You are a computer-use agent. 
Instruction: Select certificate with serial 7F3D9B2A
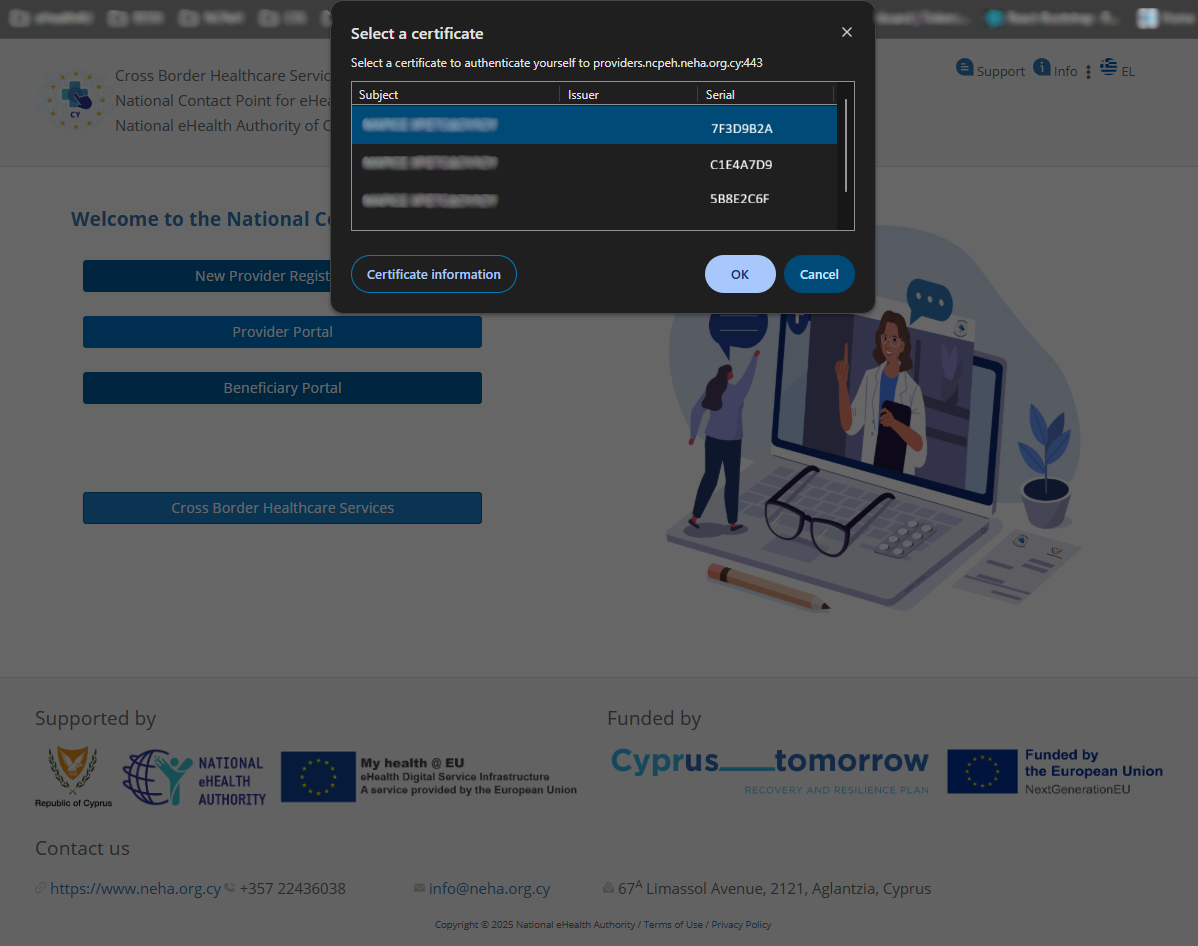tap(594, 126)
